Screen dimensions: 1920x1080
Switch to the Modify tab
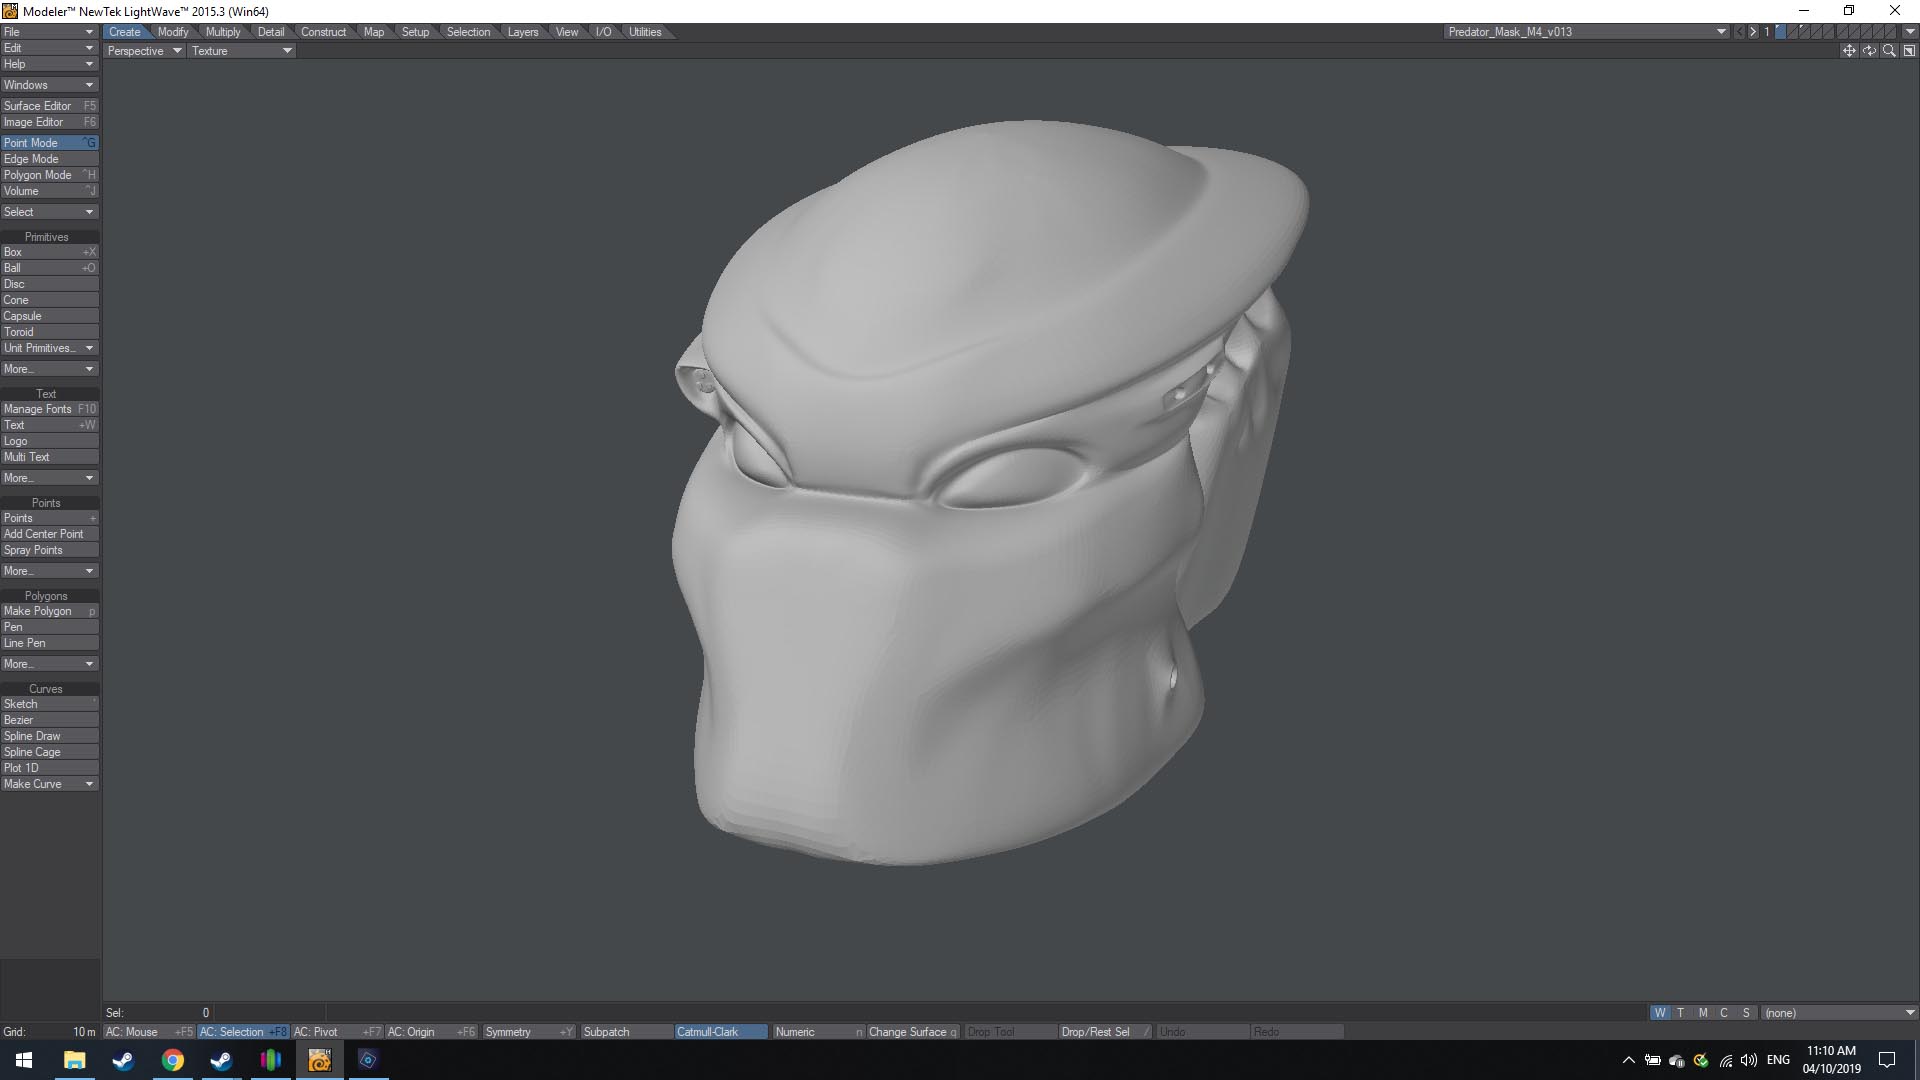[x=173, y=32]
